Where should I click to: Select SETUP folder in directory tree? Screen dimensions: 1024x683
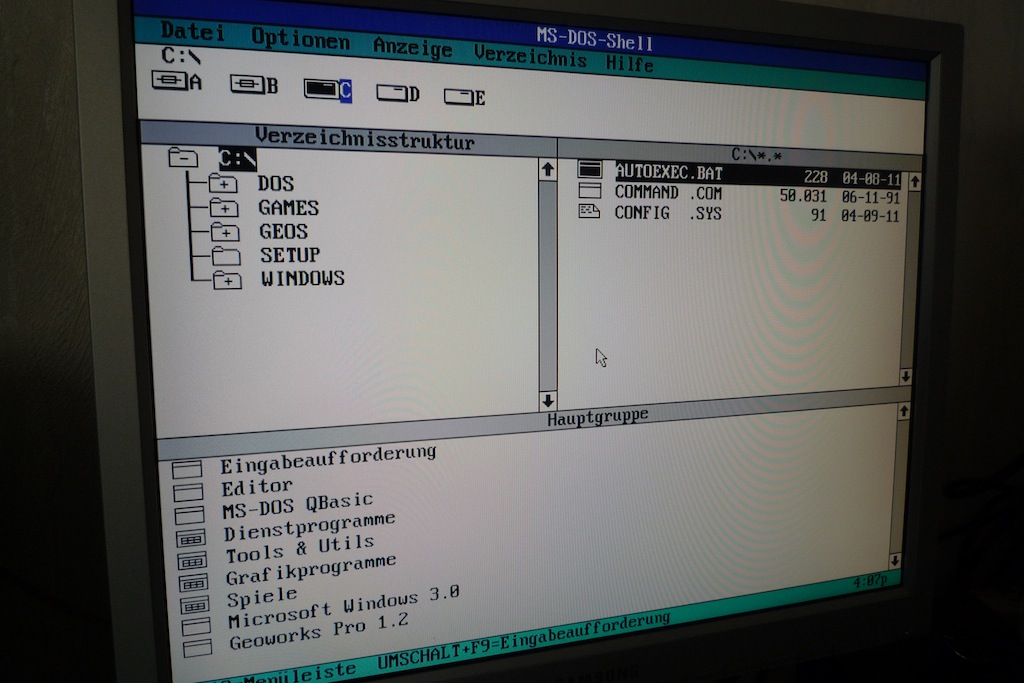[289, 255]
